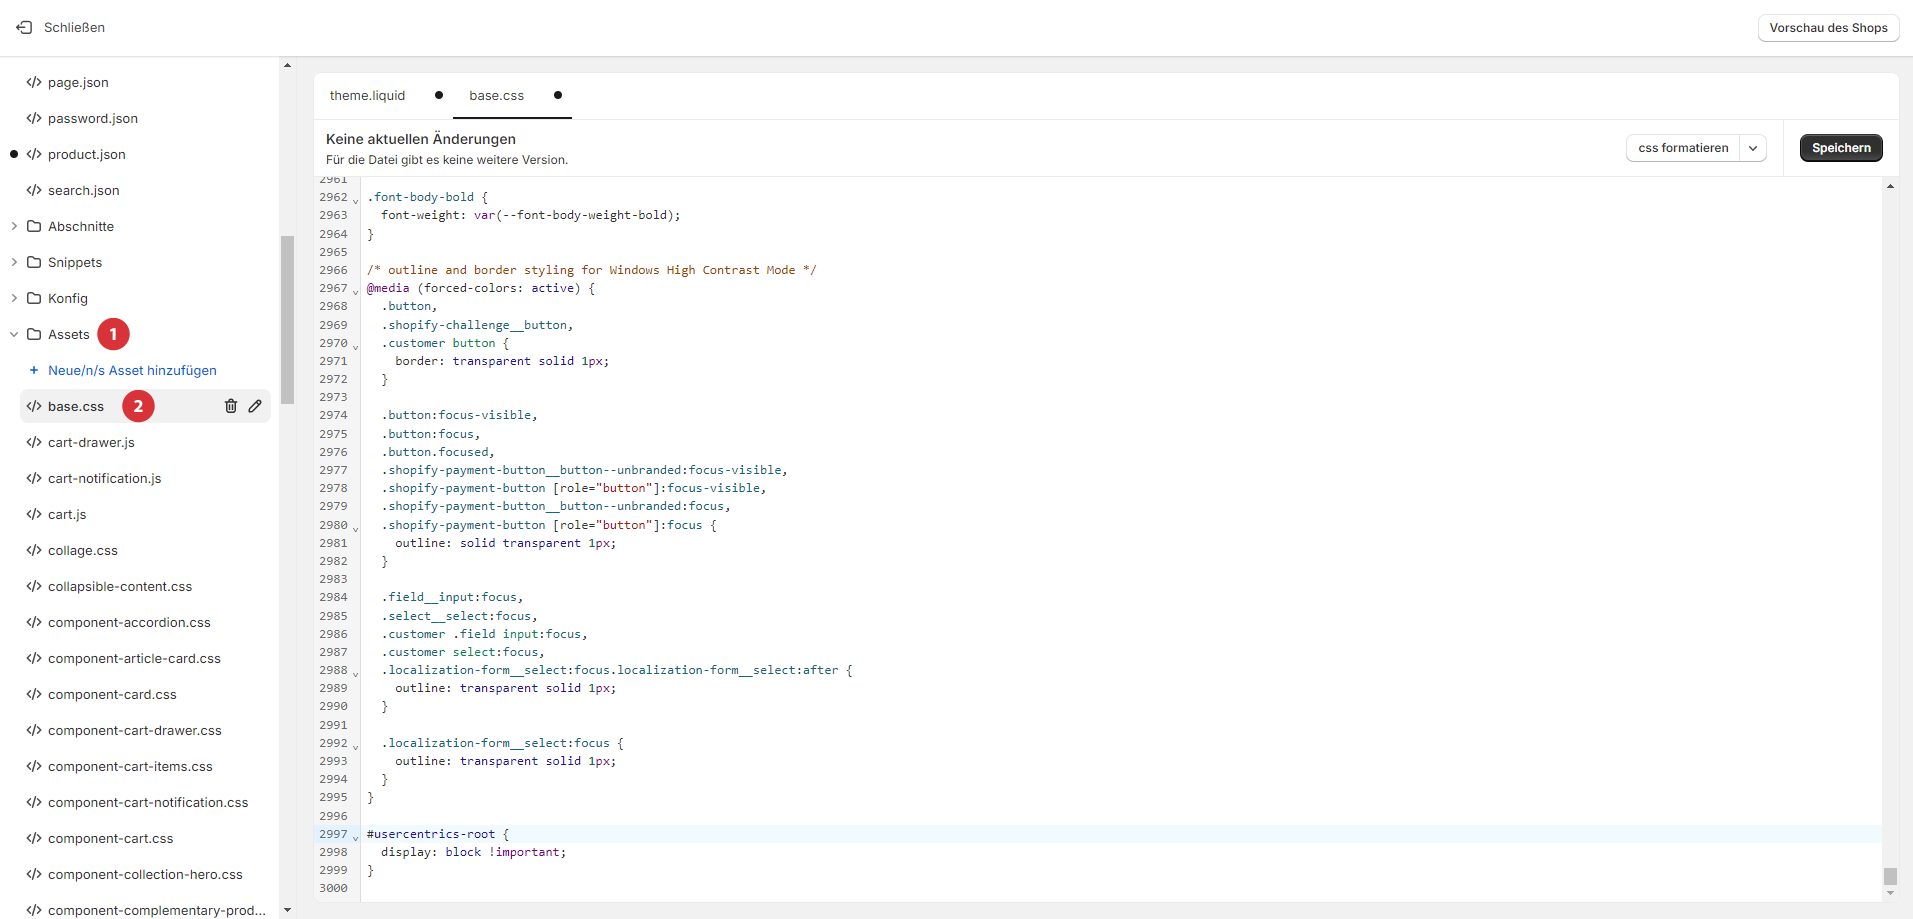Click the code icon beside product.json
This screenshot has height=919, width=1913.
34,154
